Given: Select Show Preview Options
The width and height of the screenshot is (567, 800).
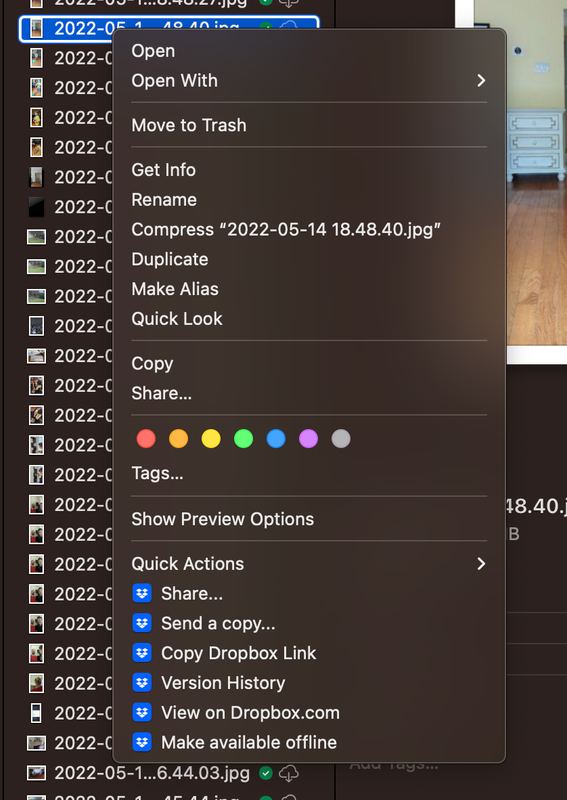Looking at the screenshot, I should click(x=223, y=519).
